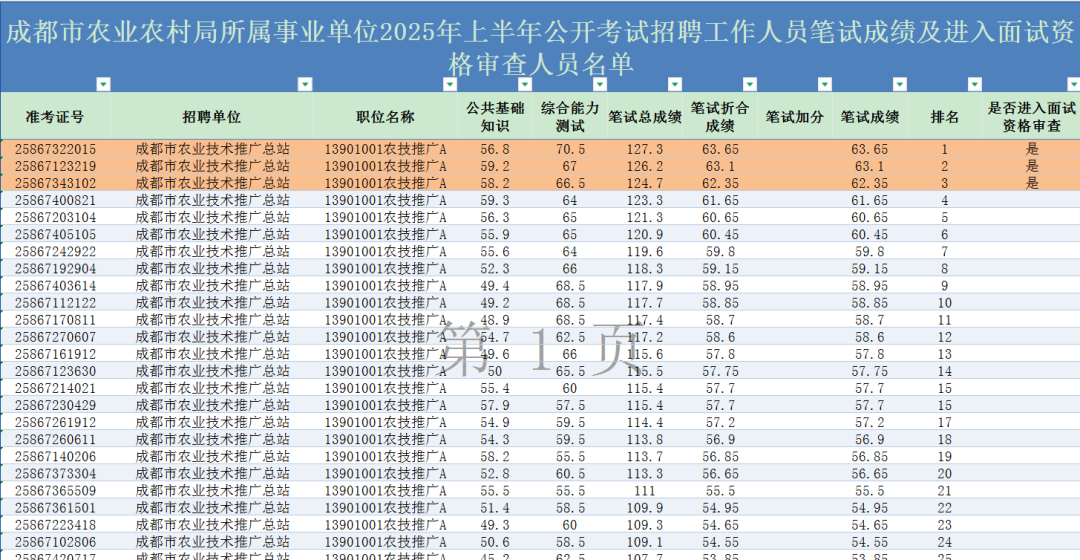This screenshot has width=1080, height=560.
Task: Open the 笔试折合成绩 column filter arrow
Action: pyautogui.click(x=748, y=84)
